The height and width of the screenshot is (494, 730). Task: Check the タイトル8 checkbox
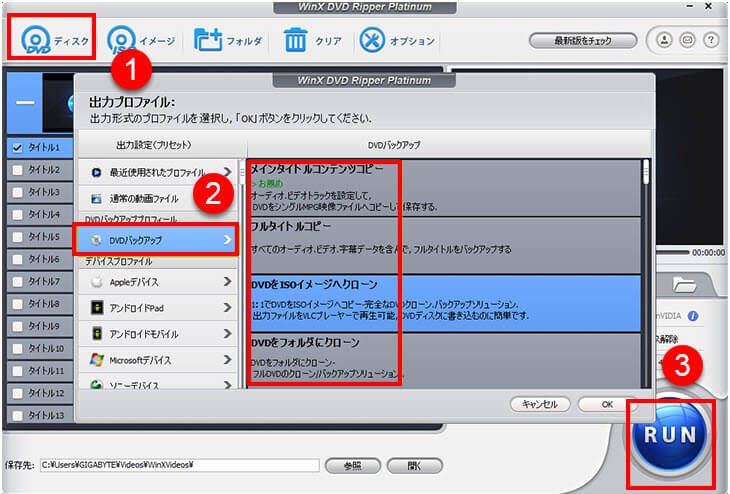click(x=18, y=304)
